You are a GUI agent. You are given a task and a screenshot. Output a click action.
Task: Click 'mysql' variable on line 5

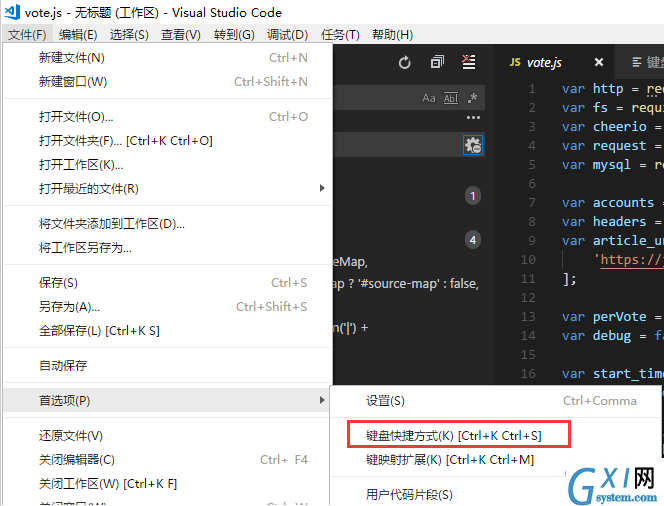tap(611, 165)
